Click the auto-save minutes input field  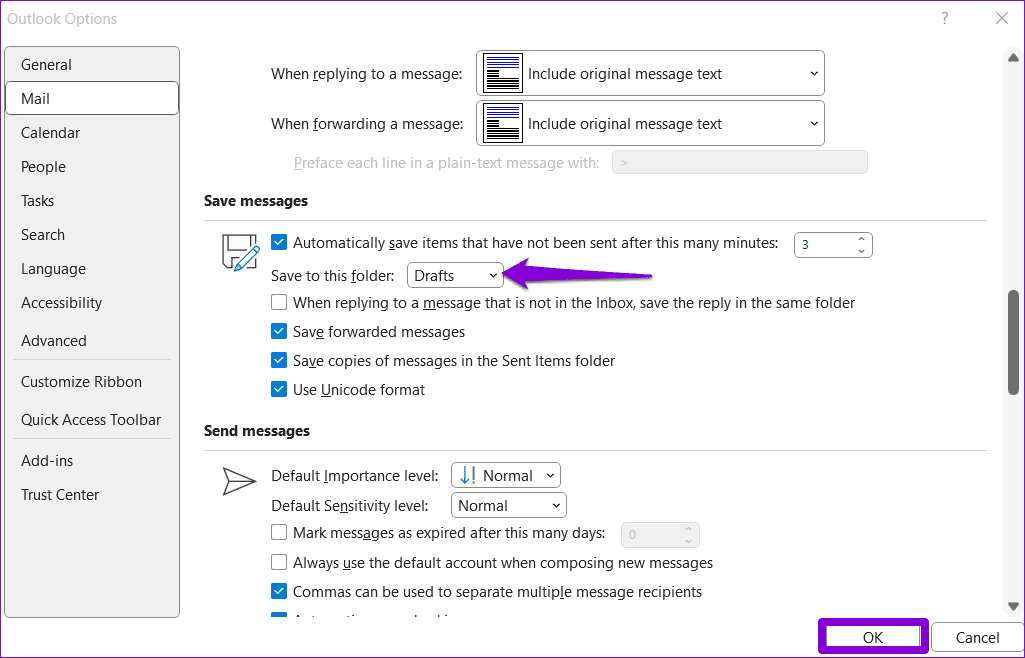(824, 244)
